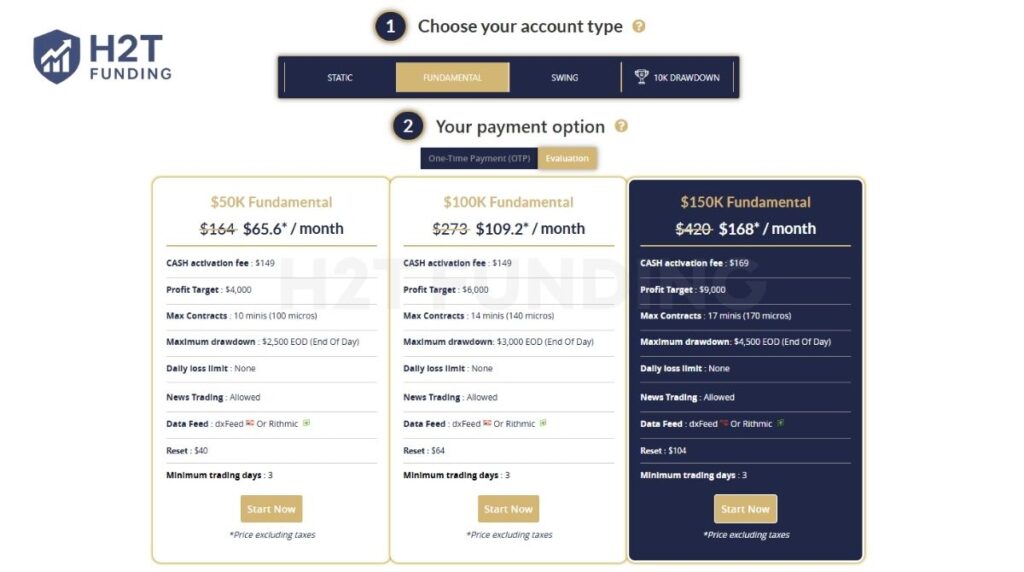Image resolution: width=1024 pixels, height=572 pixels.
Task: Click Rithmic icon in $100K Fundamental card
Action: [543, 423]
